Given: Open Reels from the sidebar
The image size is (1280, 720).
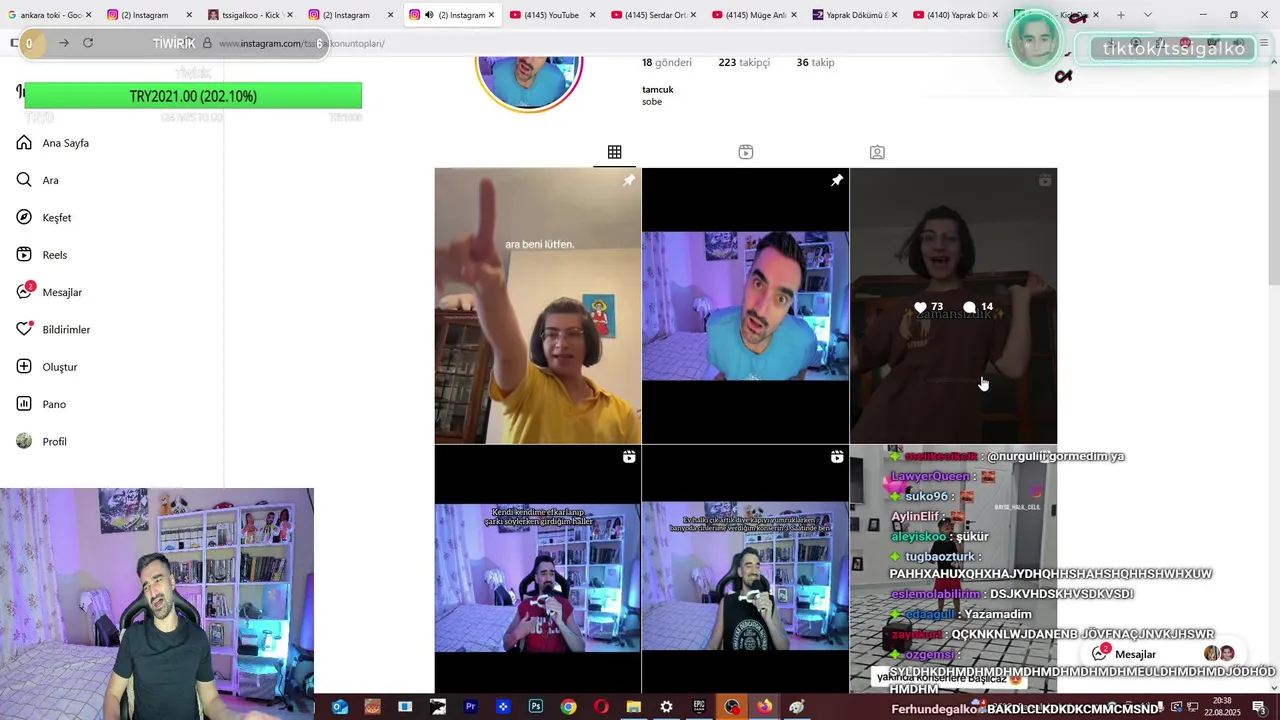Looking at the screenshot, I should click(x=42, y=255).
